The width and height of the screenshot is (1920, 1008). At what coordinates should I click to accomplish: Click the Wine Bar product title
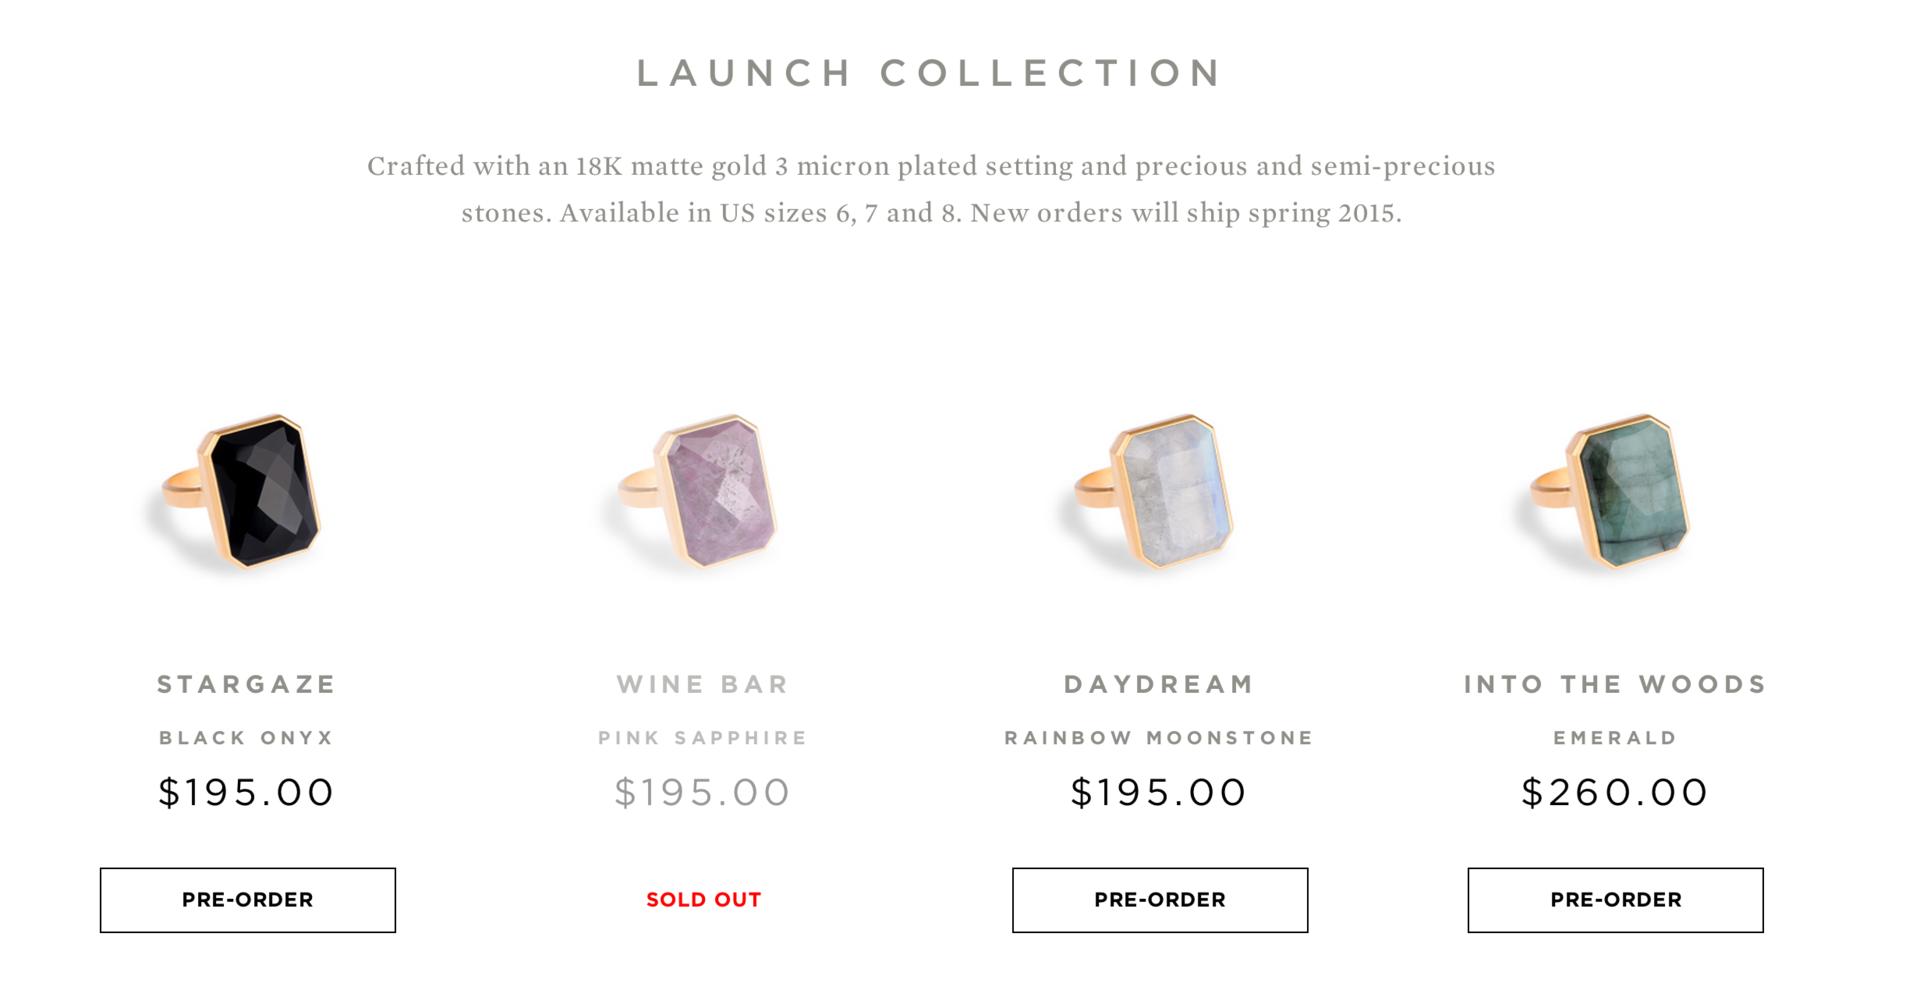click(x=703, y=685)
